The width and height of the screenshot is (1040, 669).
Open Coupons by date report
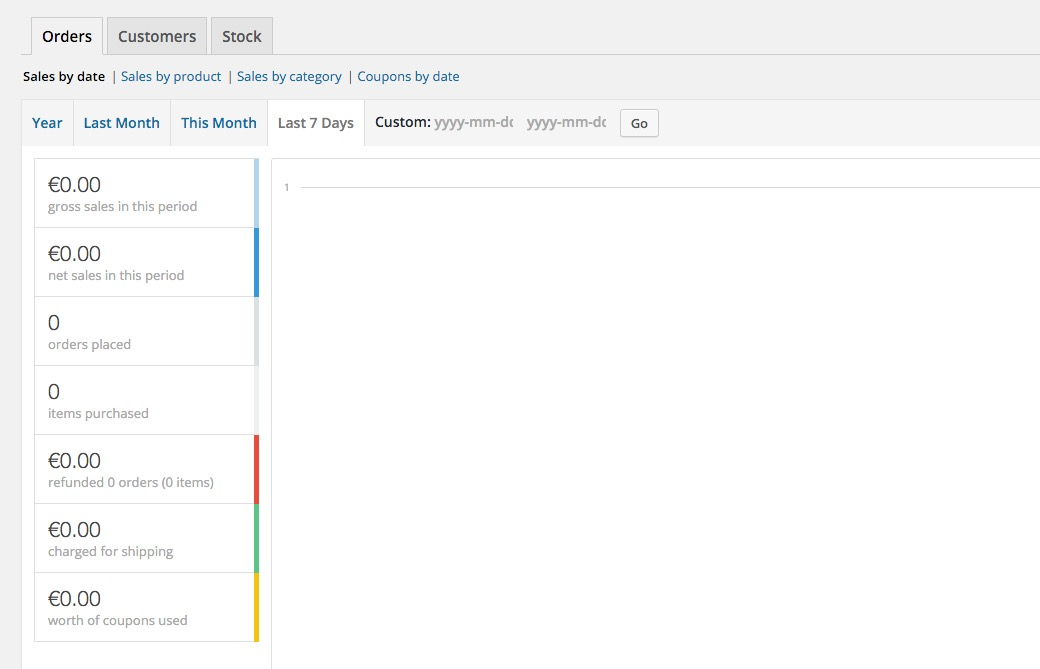pyautogui.click(x=408, y=76)
